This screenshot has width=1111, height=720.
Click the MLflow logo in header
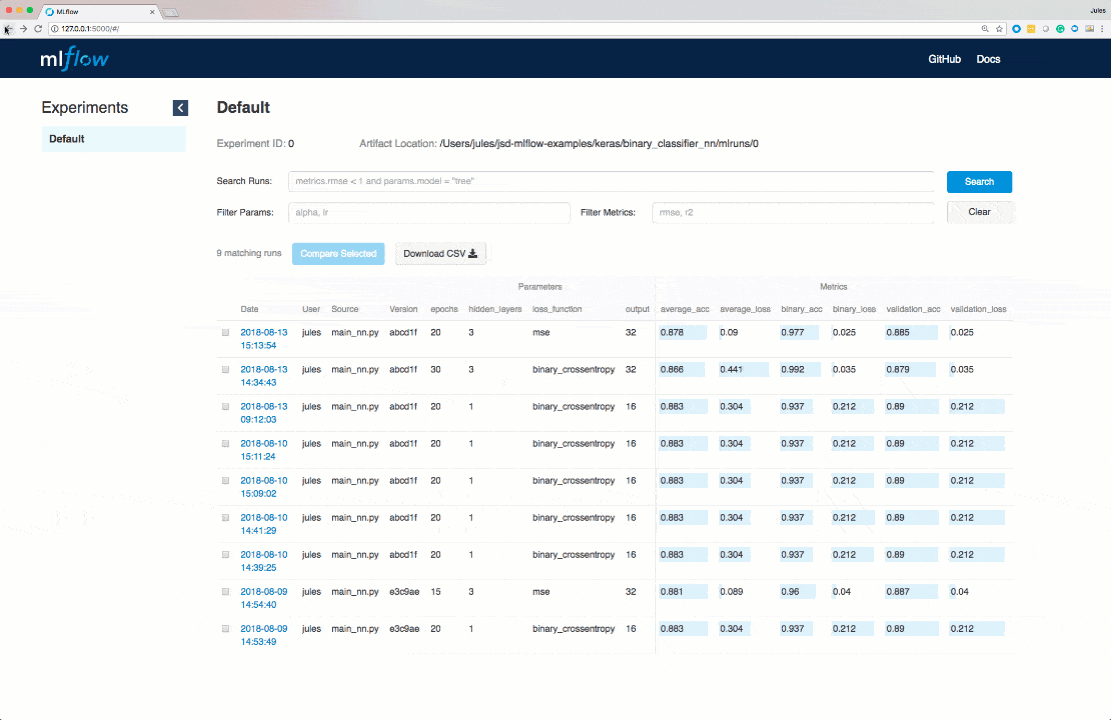coord(74,59)
